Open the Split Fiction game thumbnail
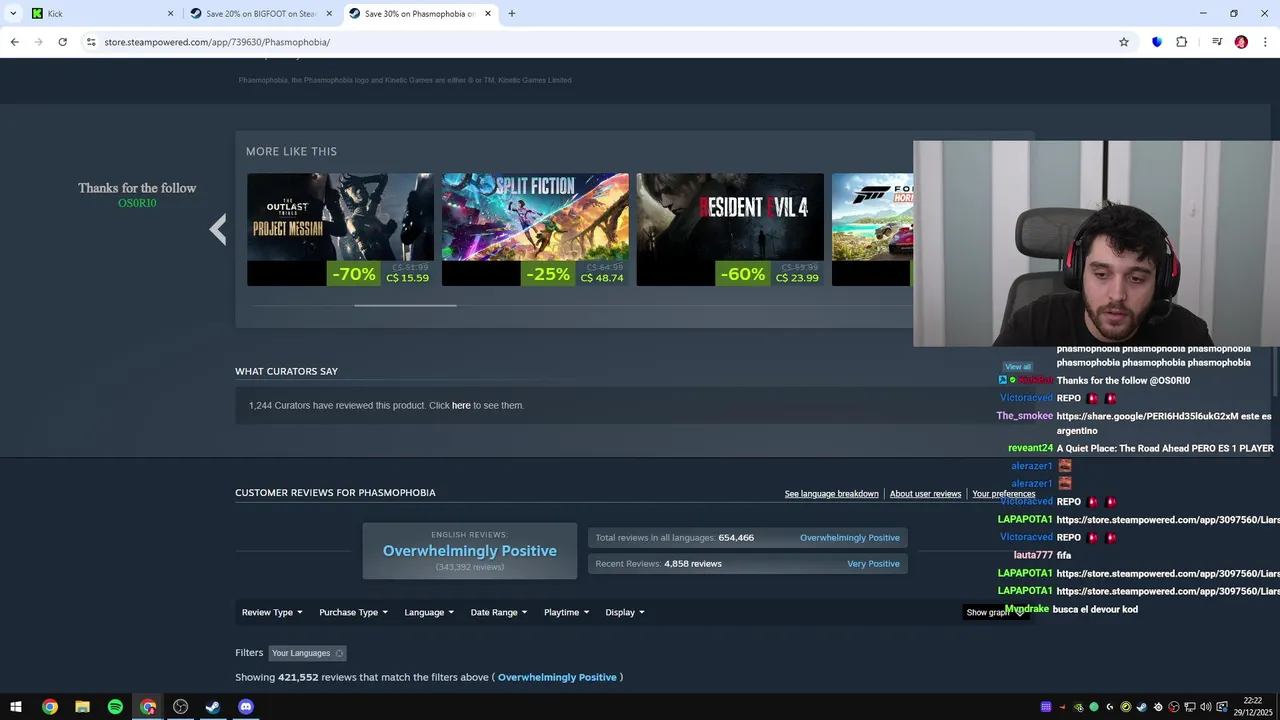The image size is (1280, 720). click(535, 230)
